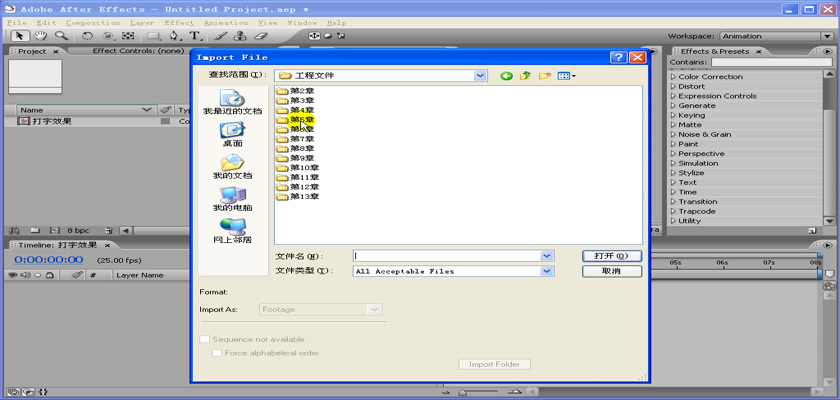Select the Horizontal Type tool
Screen dimensions: 840x400
click(x=196, y=36)
